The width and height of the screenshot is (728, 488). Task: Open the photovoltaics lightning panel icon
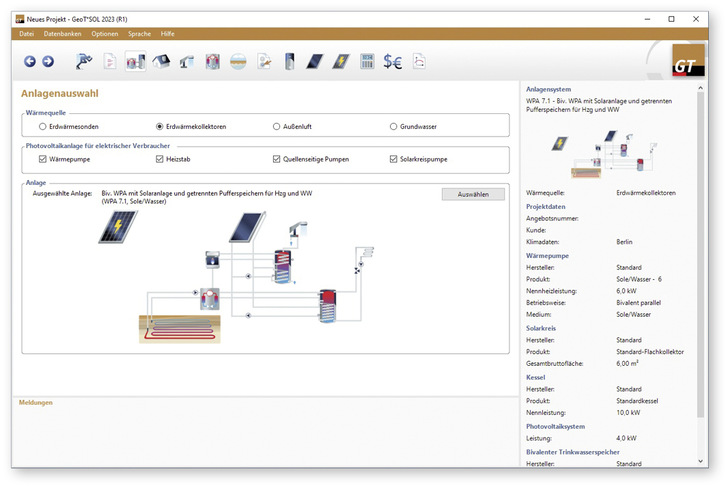pos(341,62)
